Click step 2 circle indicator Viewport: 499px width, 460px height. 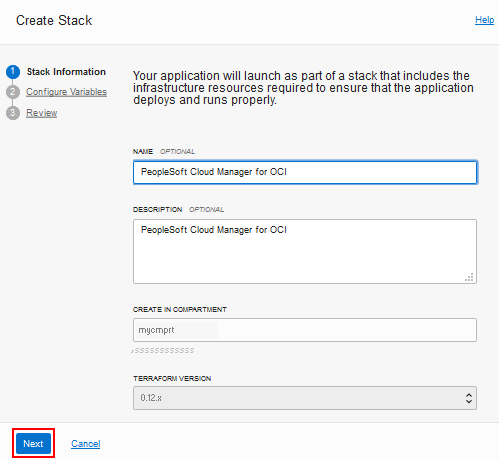click(x=13, y=92)
